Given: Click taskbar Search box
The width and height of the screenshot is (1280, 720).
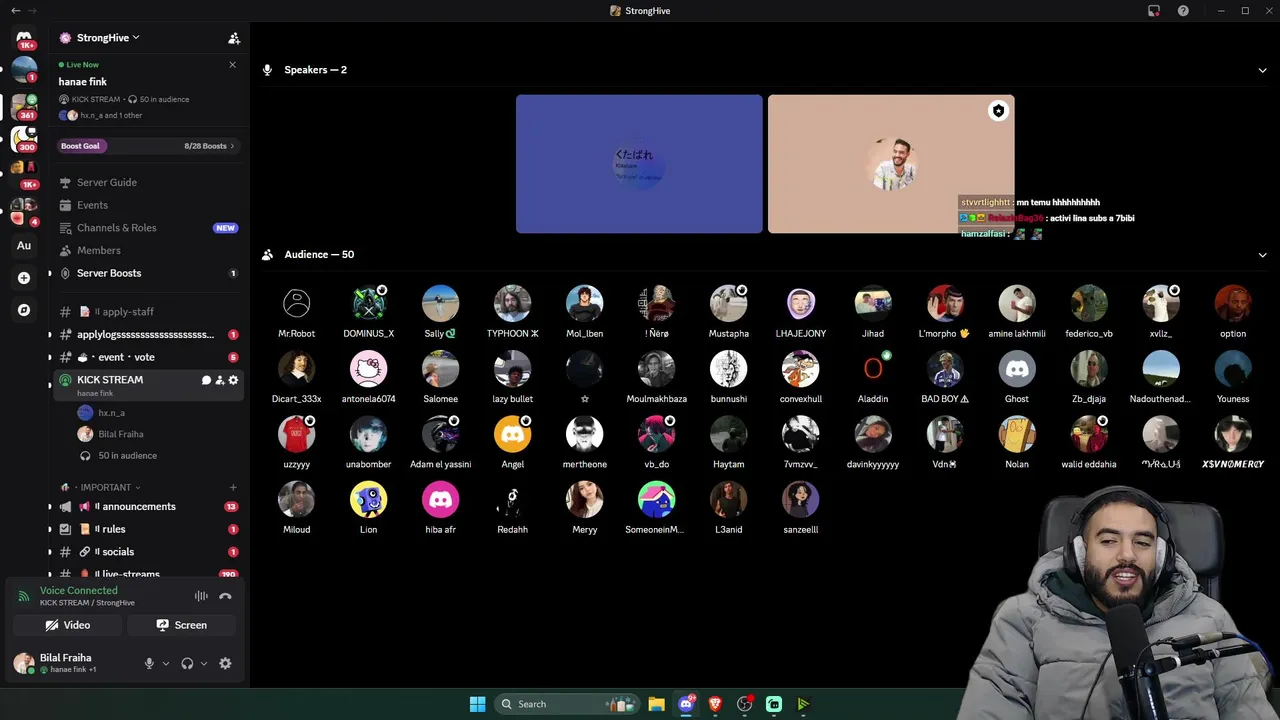Looking at the screenshot, I should point(569,704).
